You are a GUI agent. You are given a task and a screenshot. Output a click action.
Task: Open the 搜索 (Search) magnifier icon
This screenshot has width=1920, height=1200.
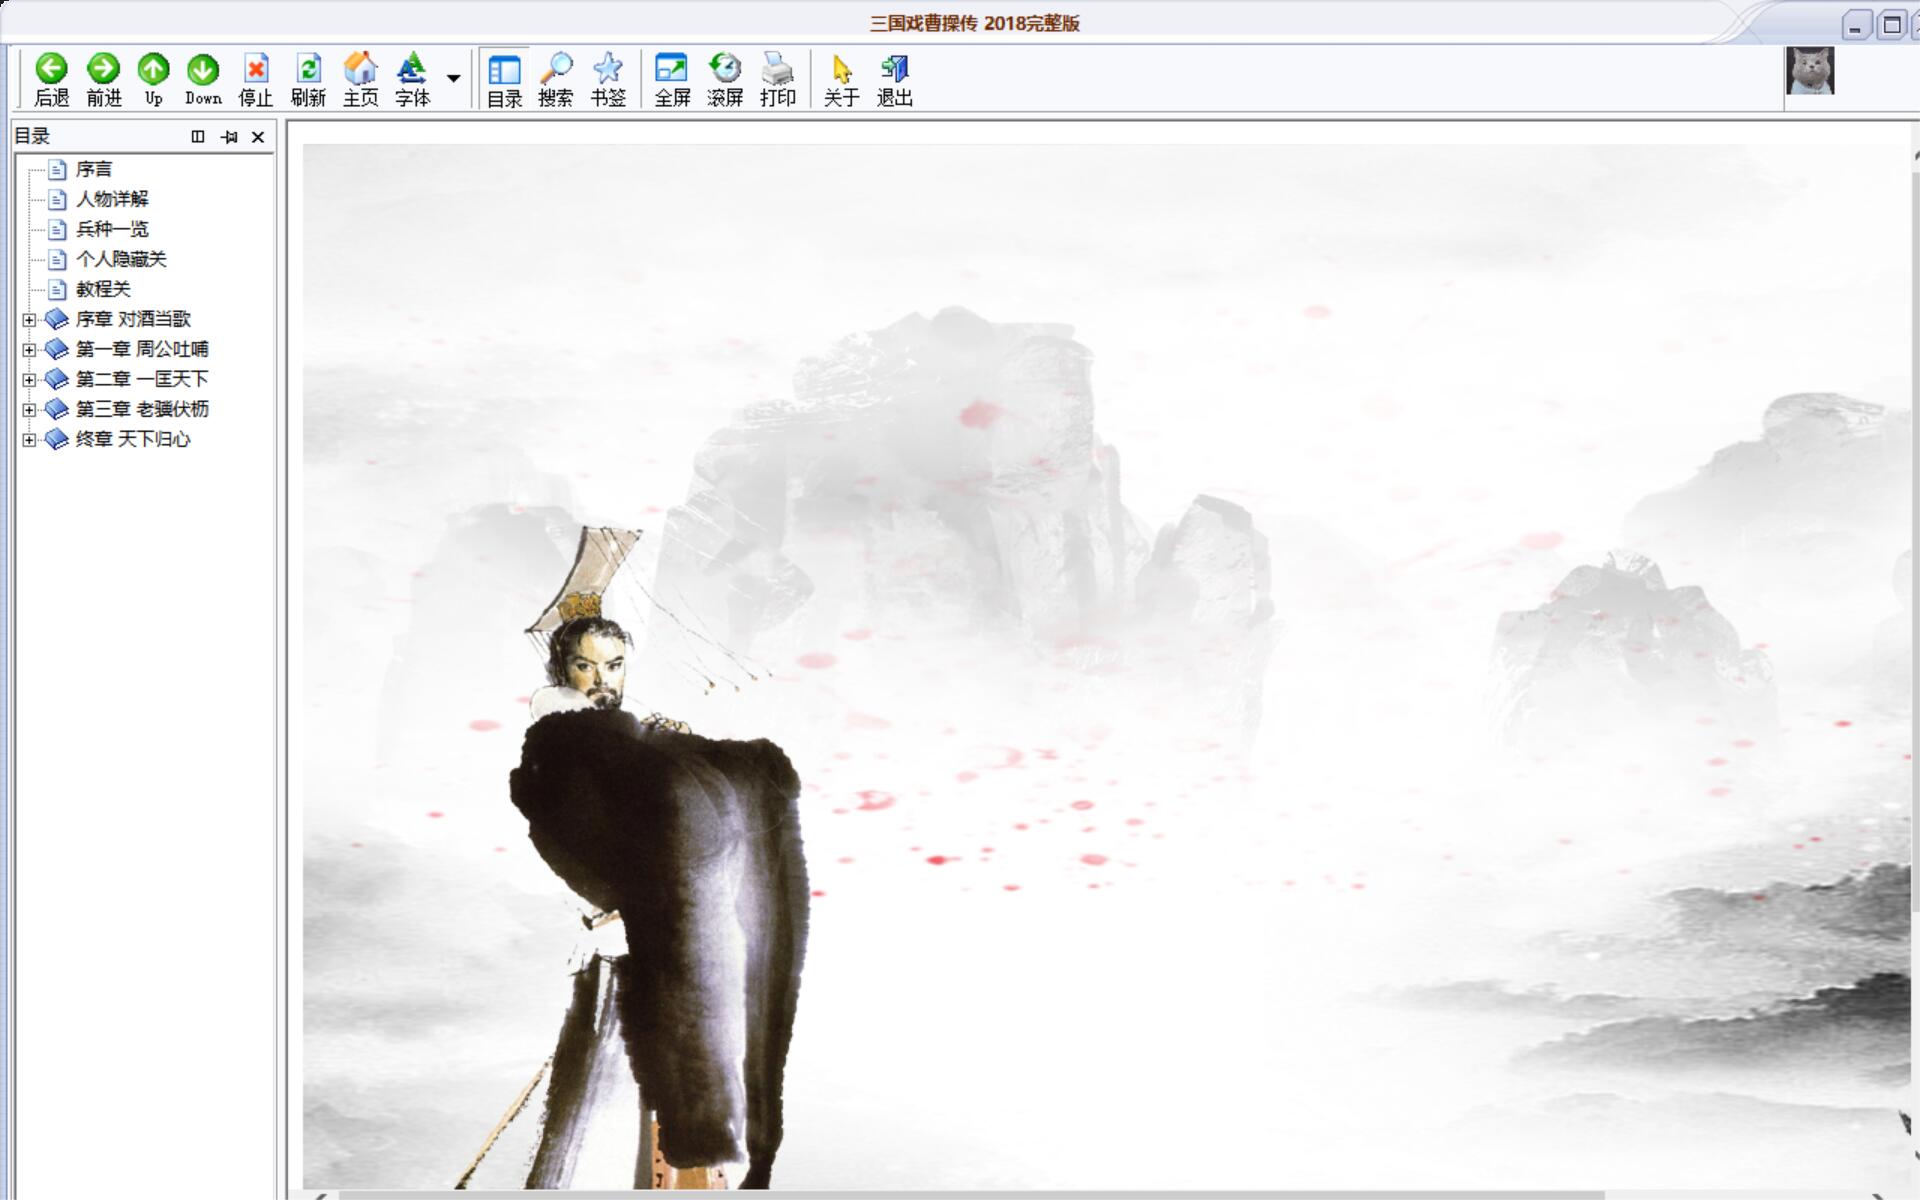pyautogui.click(x=556, y=68)
